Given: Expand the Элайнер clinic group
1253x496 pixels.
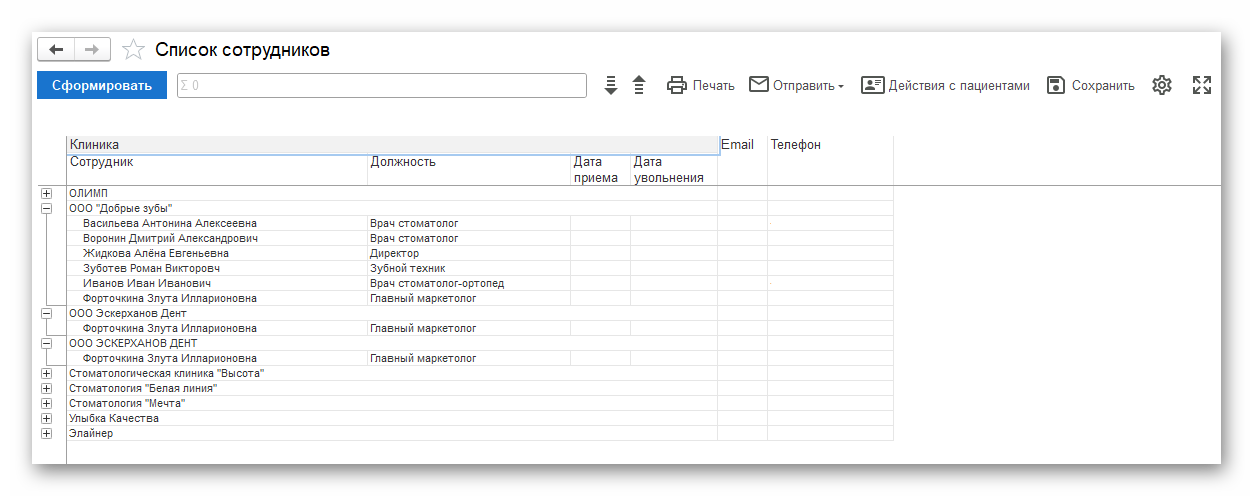Looking at the screenshot, I should tap(46, 433).
